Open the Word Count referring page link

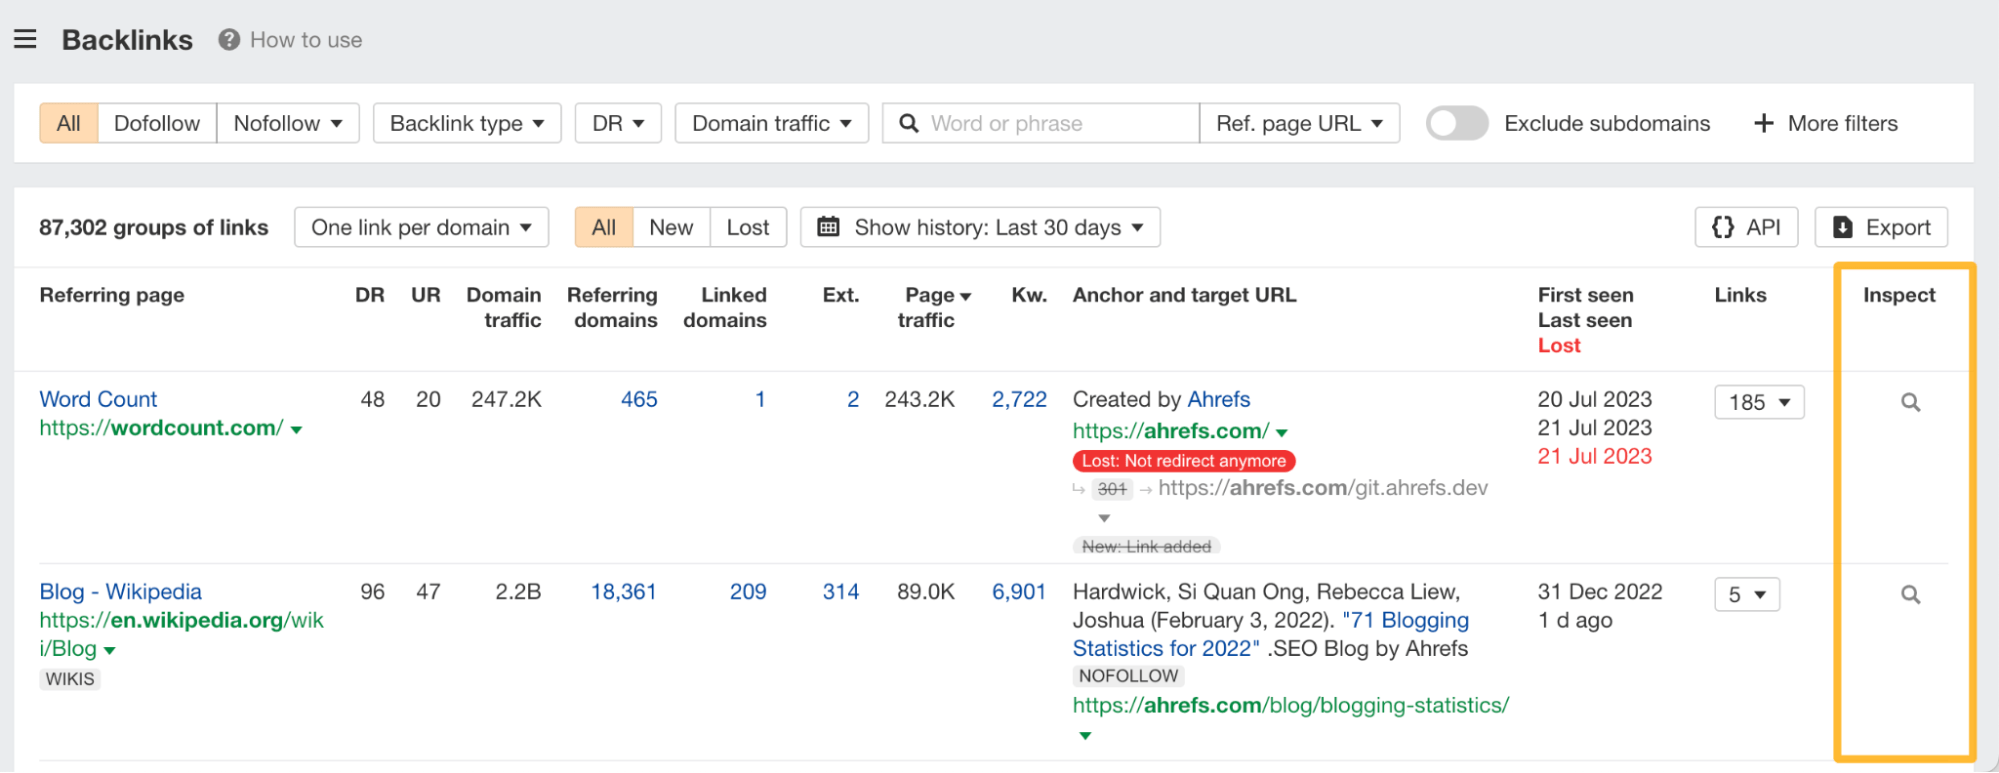coord(98,399)
